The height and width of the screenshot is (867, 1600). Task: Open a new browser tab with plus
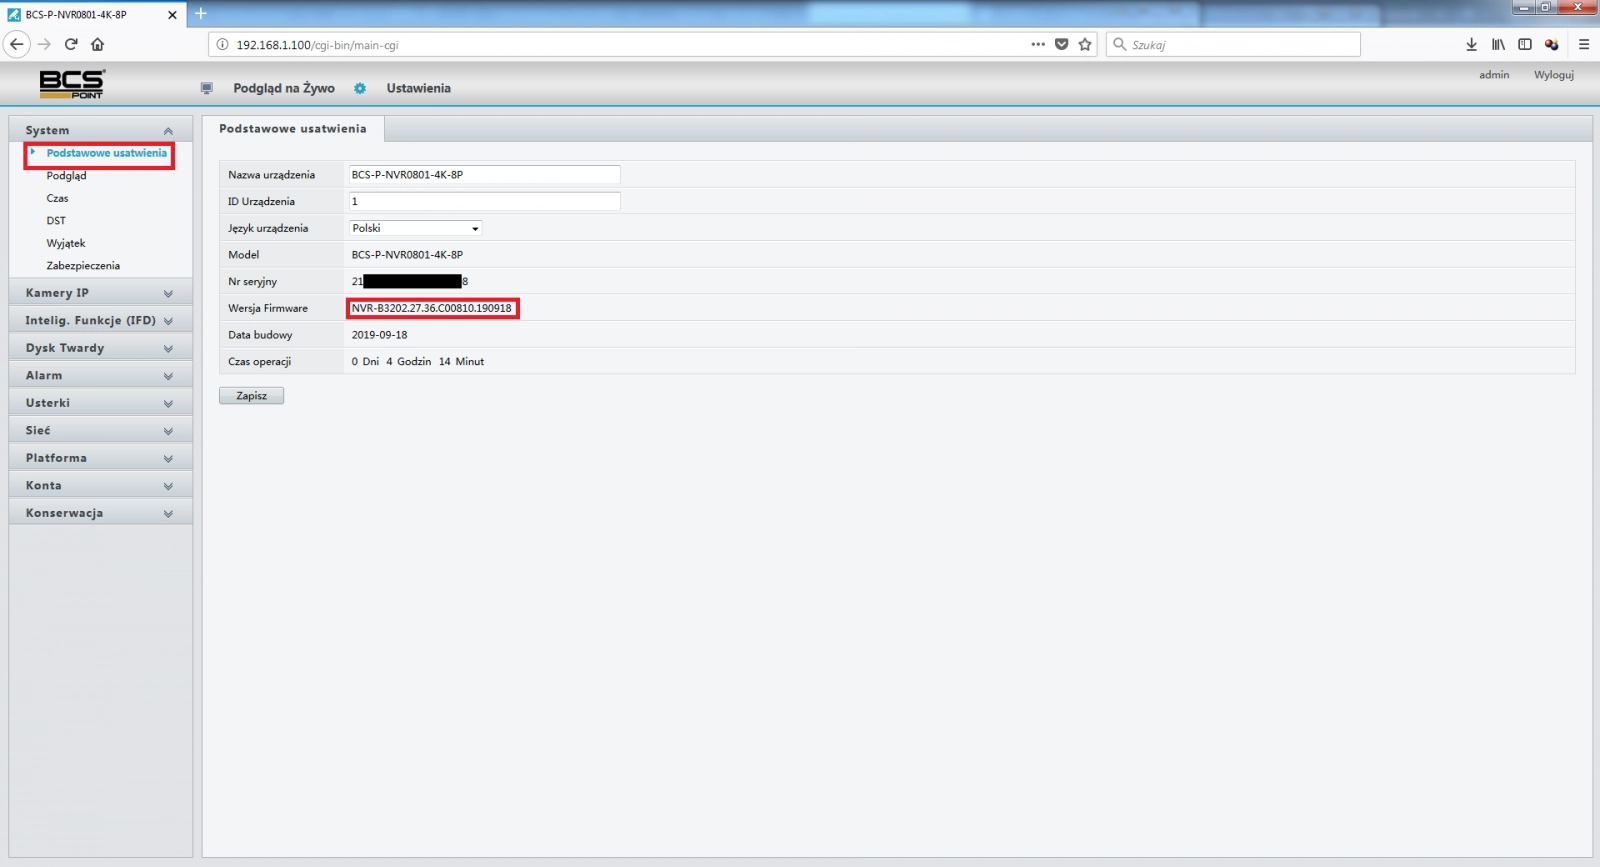pyautogui.click(x=200, y=14)
